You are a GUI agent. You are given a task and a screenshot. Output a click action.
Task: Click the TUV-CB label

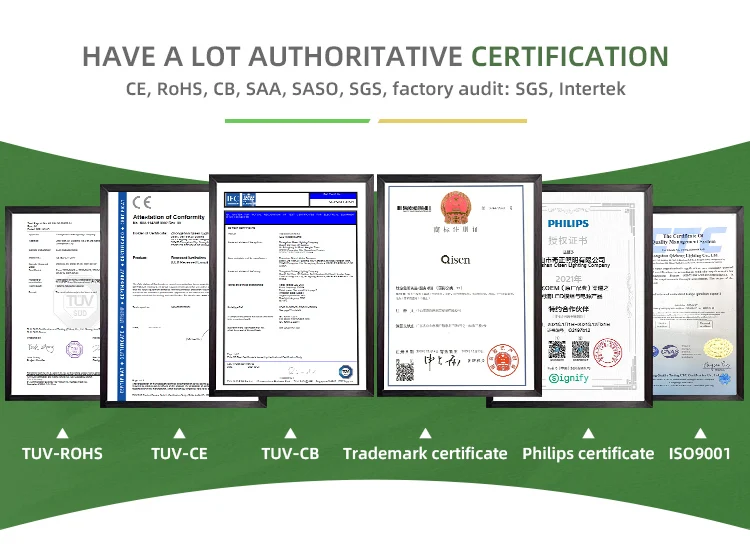(x=290, y=453)
